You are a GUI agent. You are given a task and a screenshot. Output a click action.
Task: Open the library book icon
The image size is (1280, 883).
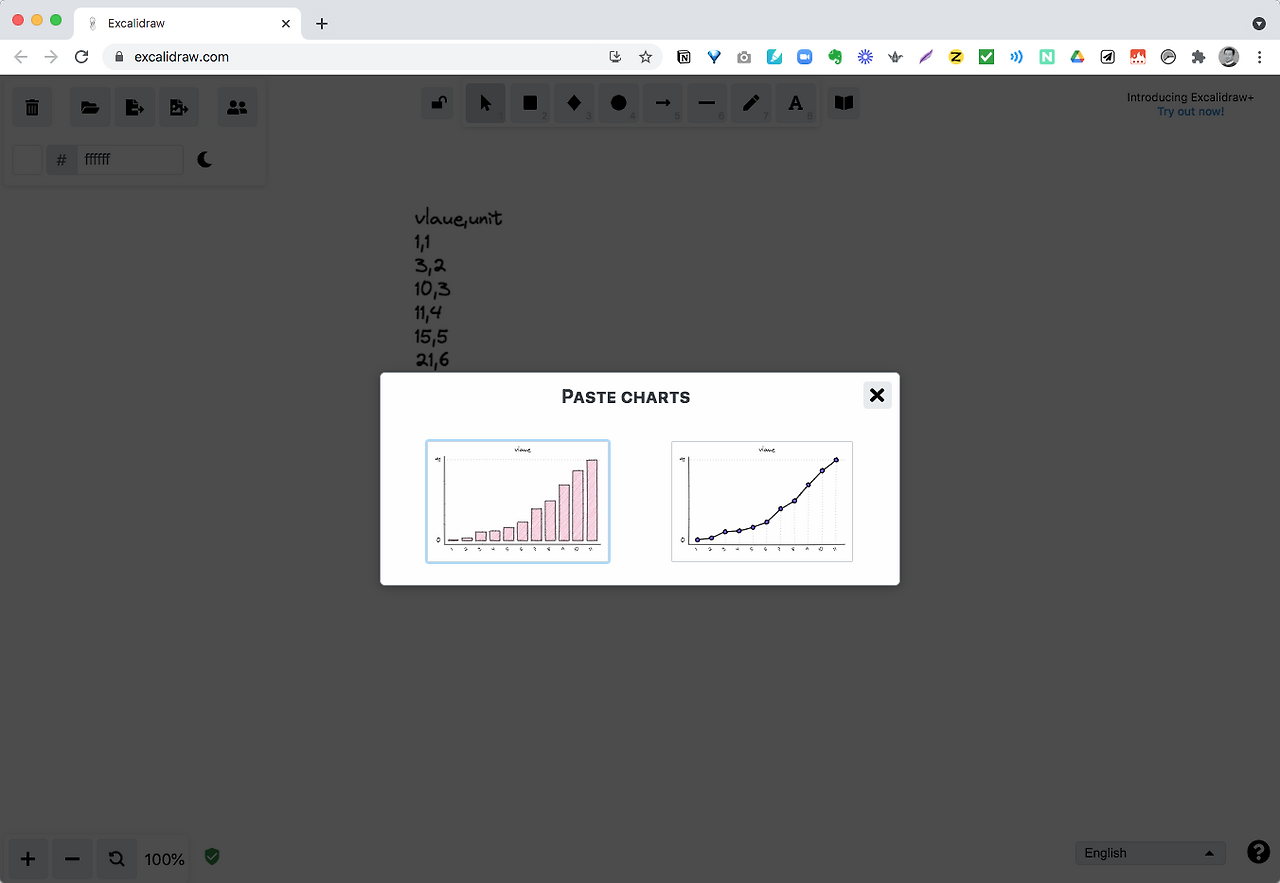click(844, 103)
